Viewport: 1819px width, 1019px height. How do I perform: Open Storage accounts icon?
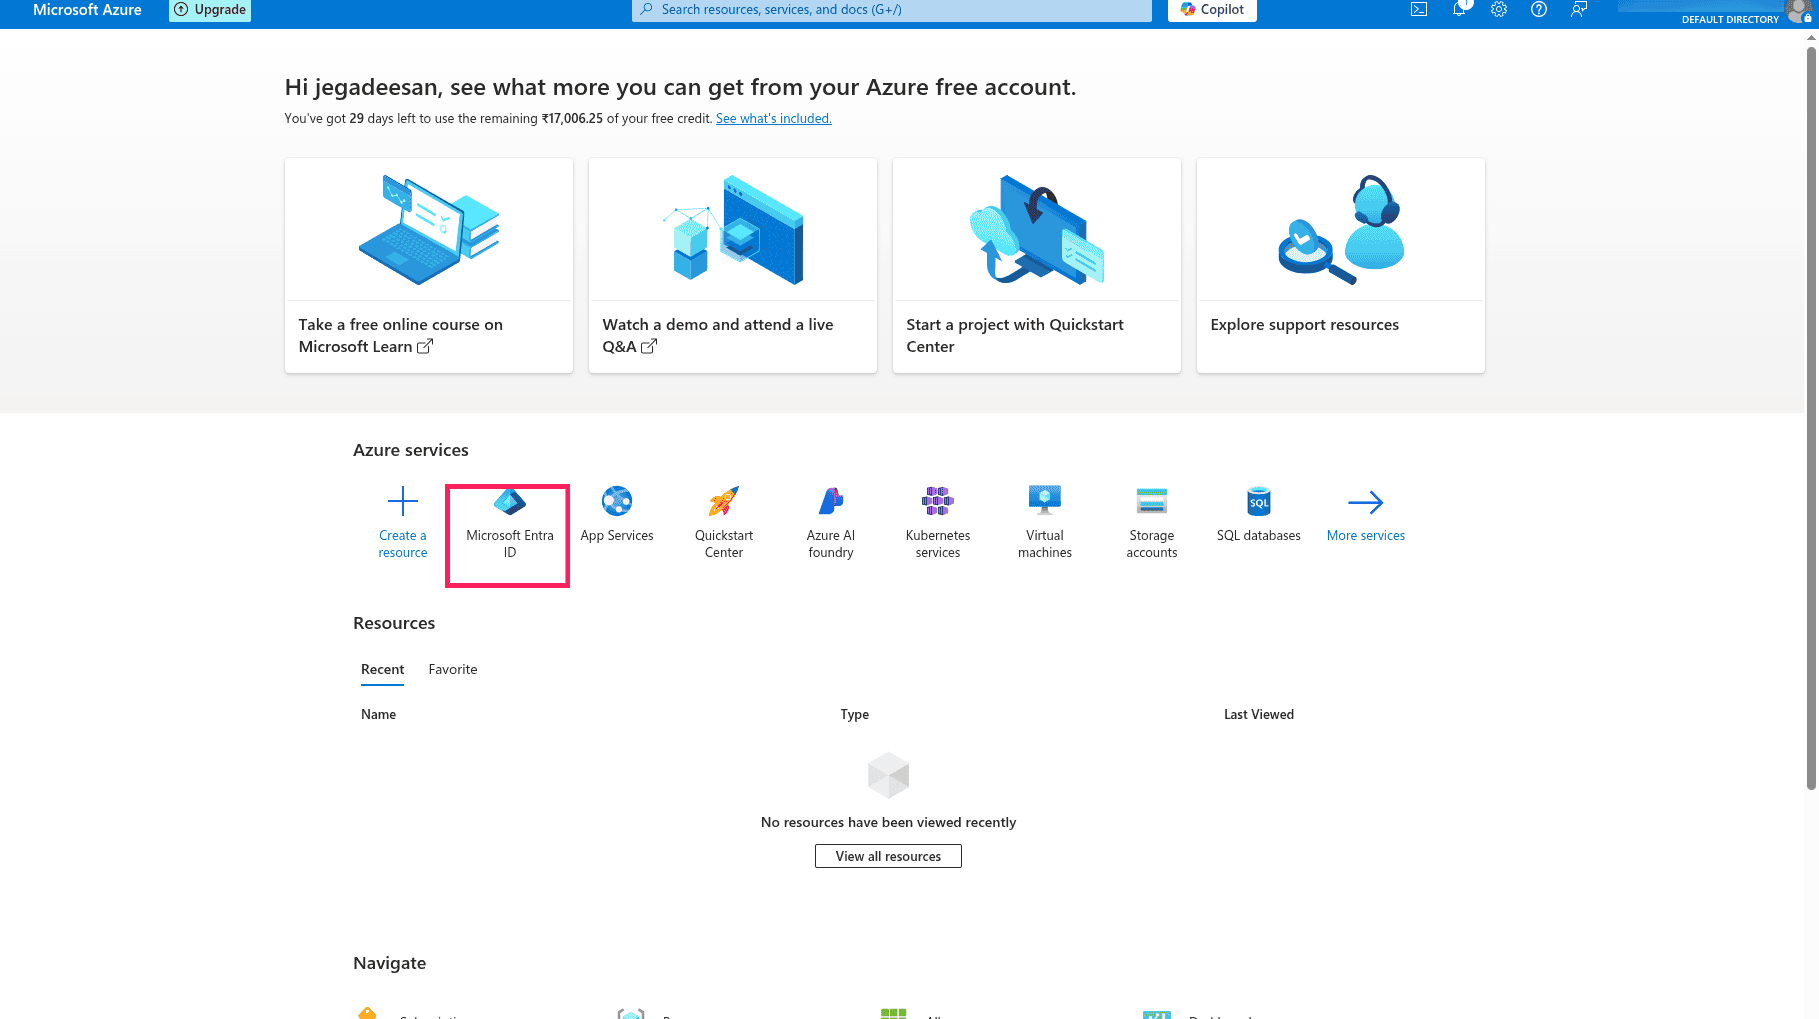[x=1152, y=501]
